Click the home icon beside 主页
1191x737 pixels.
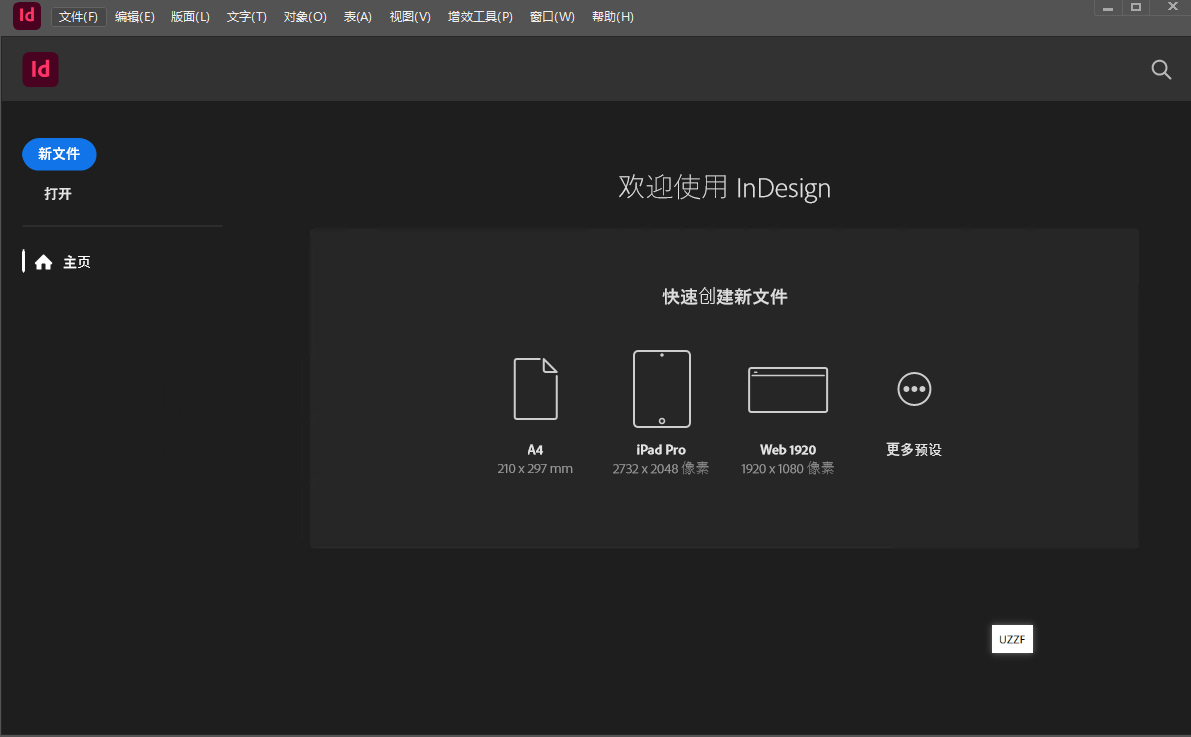tap(43, 262)
